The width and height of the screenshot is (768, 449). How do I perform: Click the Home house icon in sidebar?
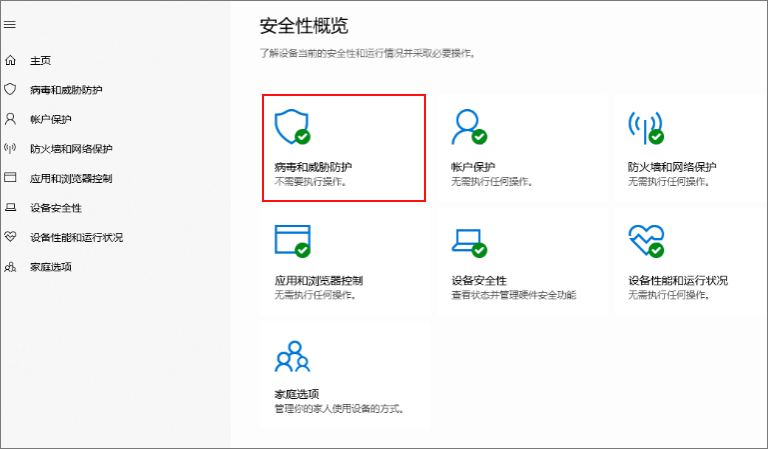(x=10, y=60)
